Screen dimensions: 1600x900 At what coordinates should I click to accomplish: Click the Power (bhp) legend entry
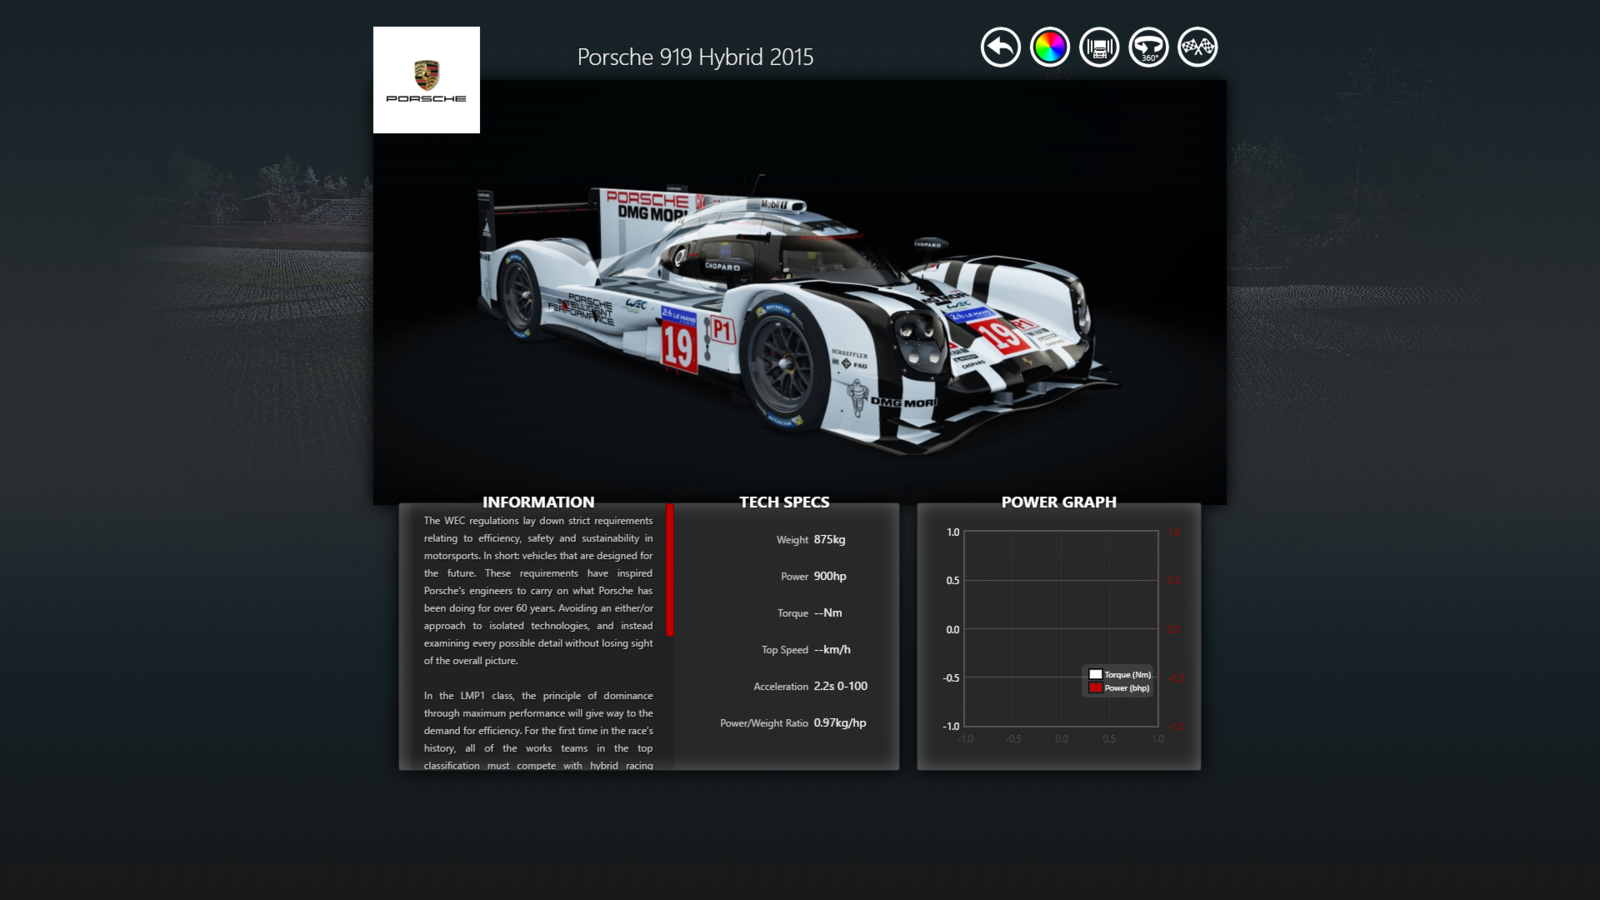1119,688
